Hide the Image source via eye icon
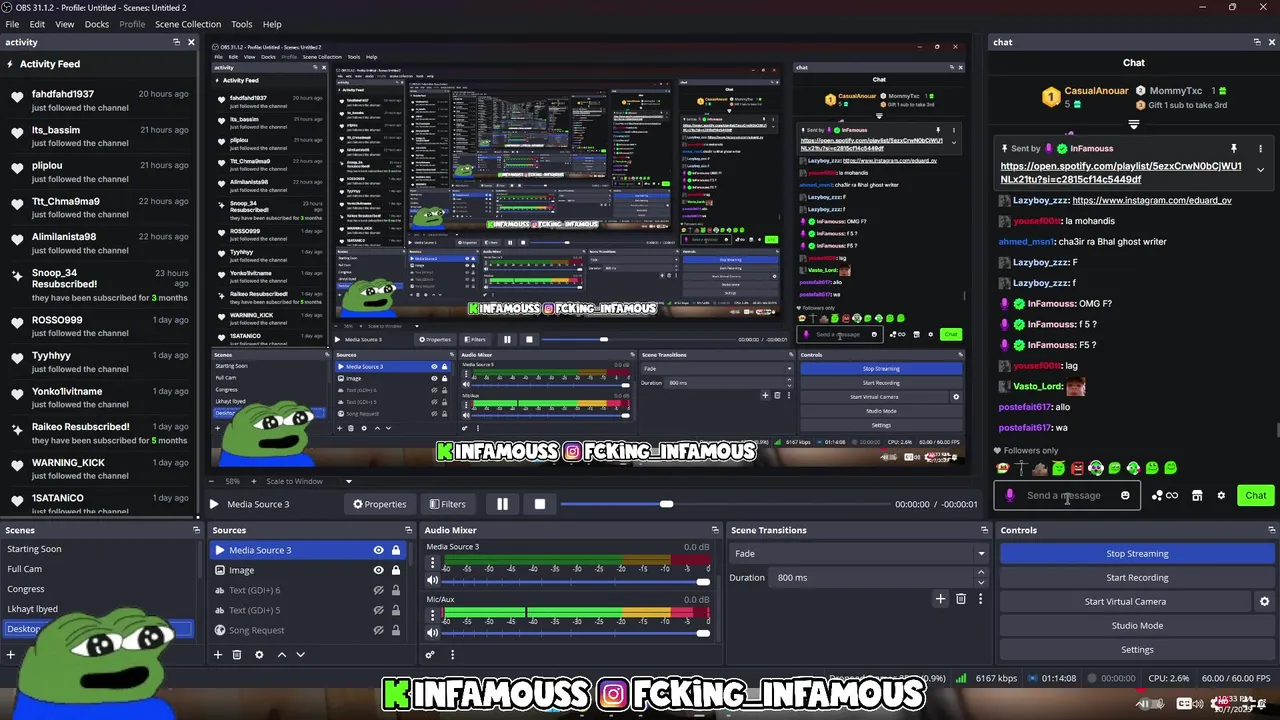 click(x=378, y=570)
